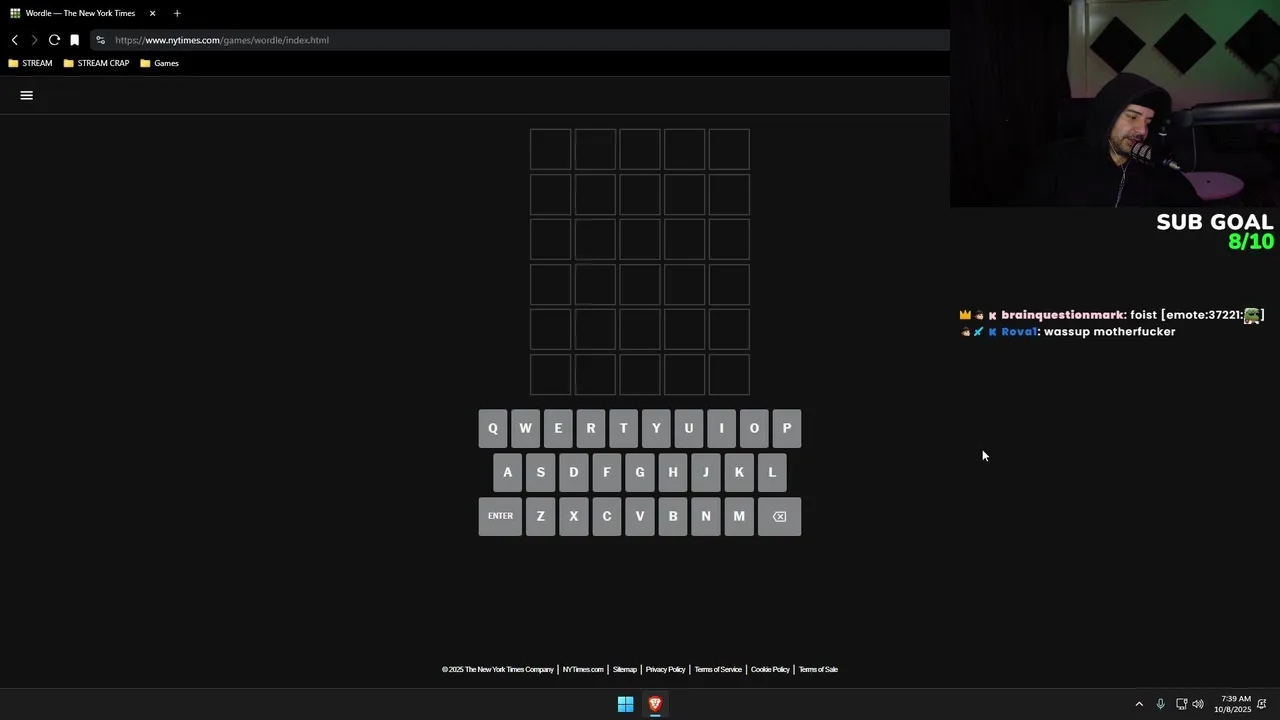The width and height of the screenshot is (1280, 720).
Task: Click the browser forward arrow
Action: (34, 40)
